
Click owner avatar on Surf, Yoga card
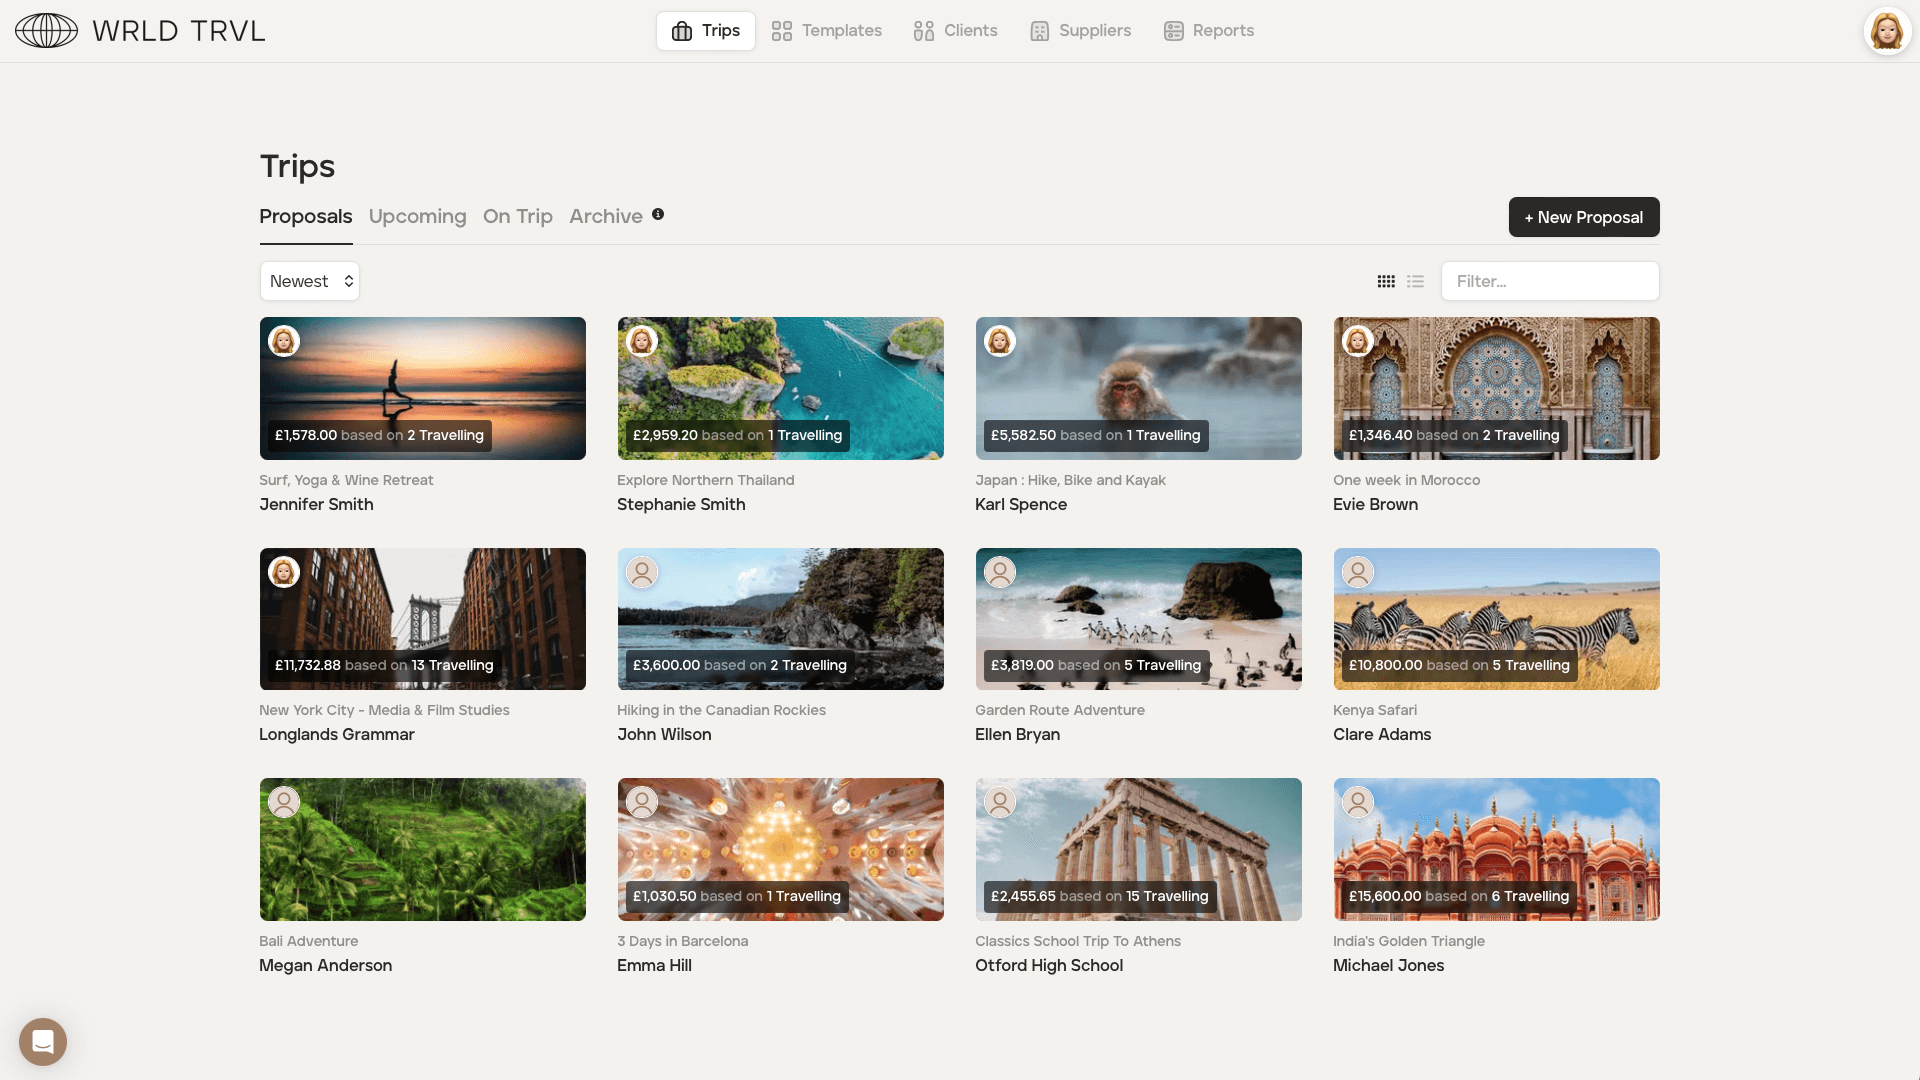[284, 341]
